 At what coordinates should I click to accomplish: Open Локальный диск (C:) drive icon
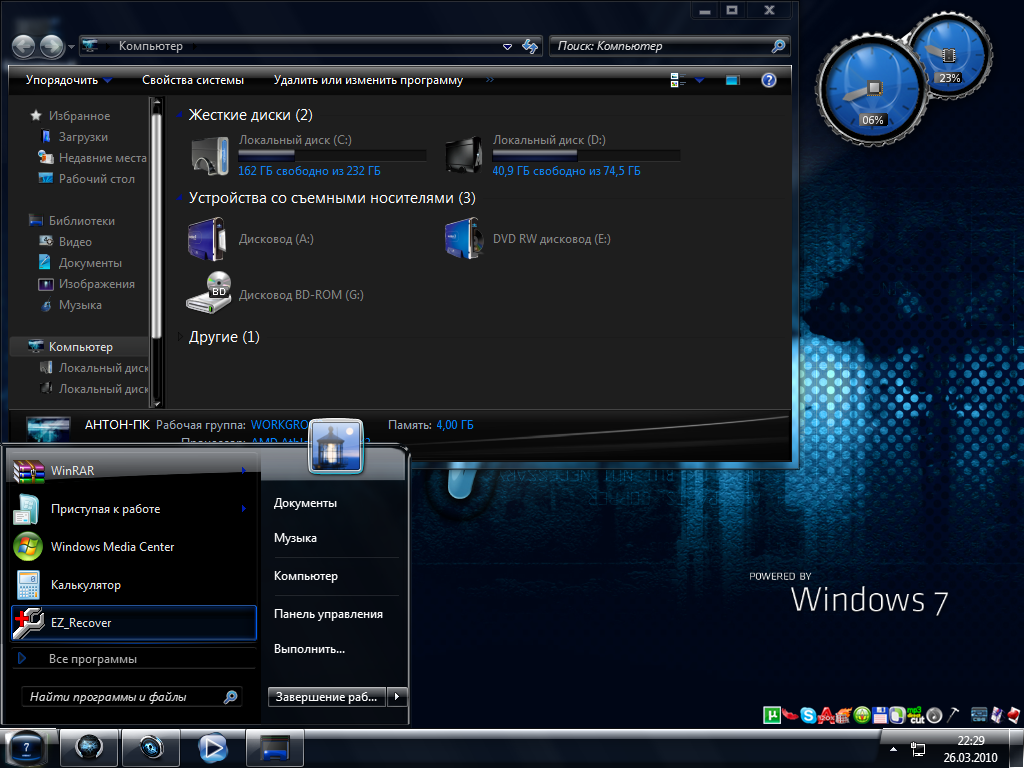click(x=210, y=155)
